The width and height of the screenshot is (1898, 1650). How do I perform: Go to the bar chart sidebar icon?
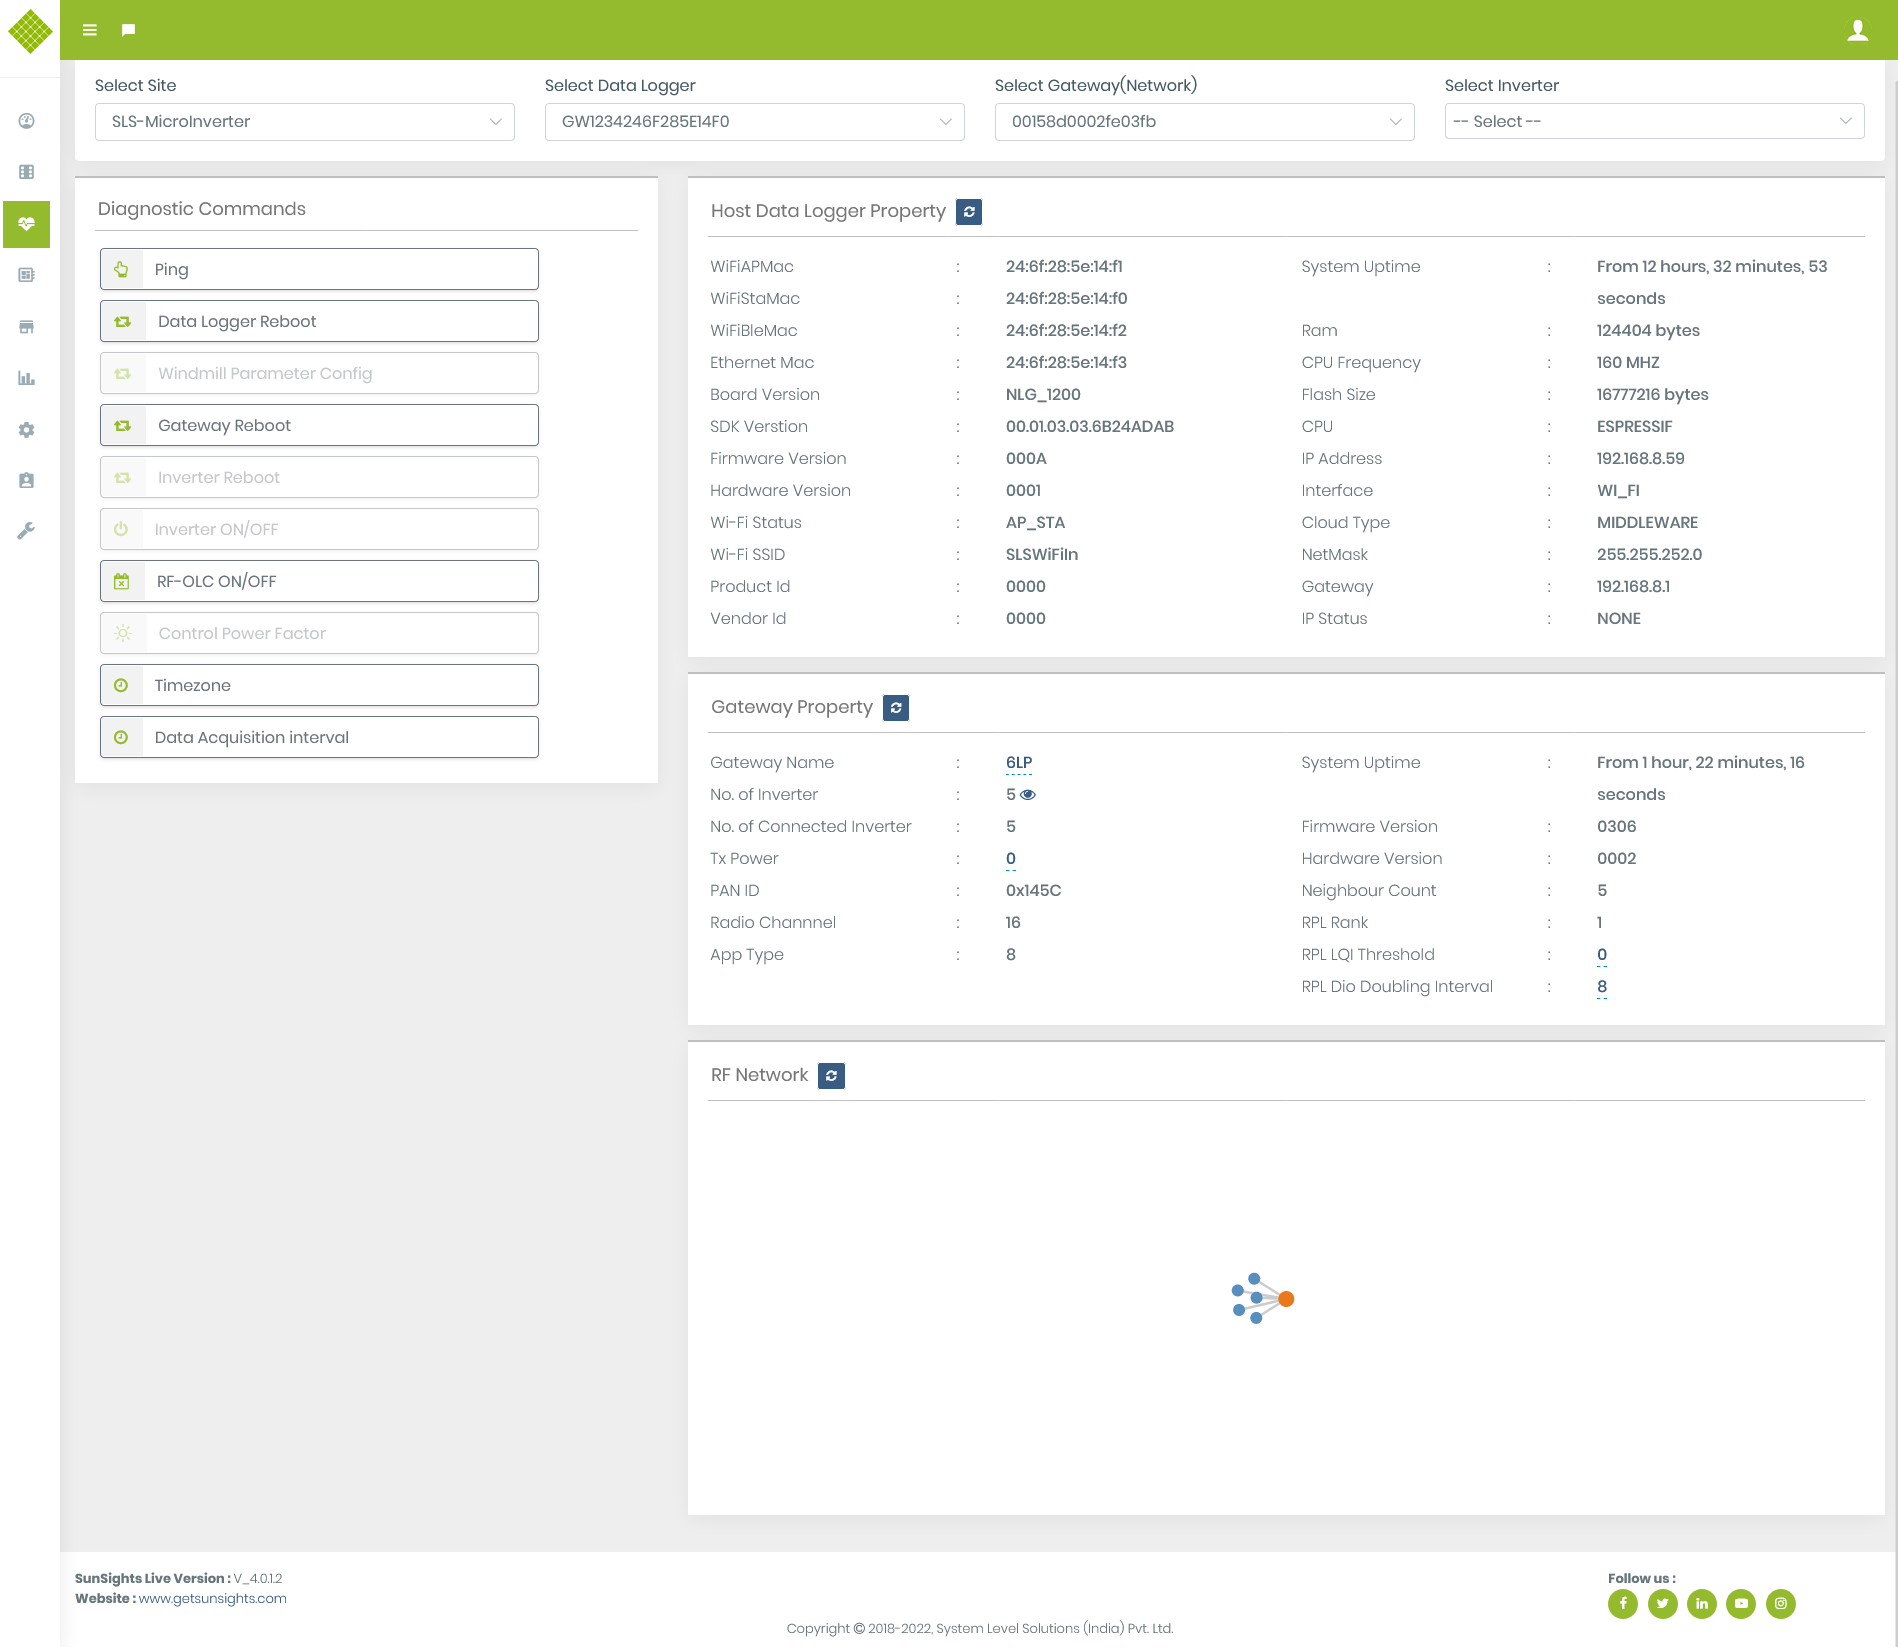coord(27,378)
